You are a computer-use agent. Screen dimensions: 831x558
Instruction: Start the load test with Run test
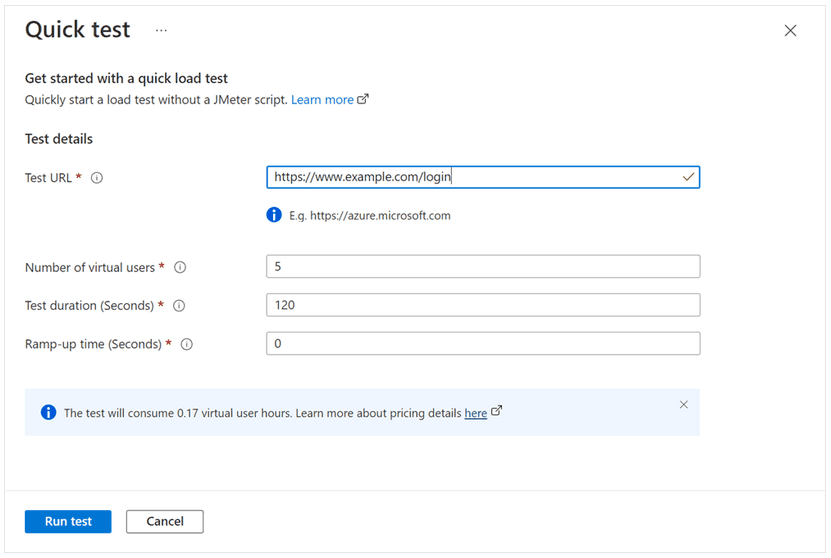click(x=68, y=521)
